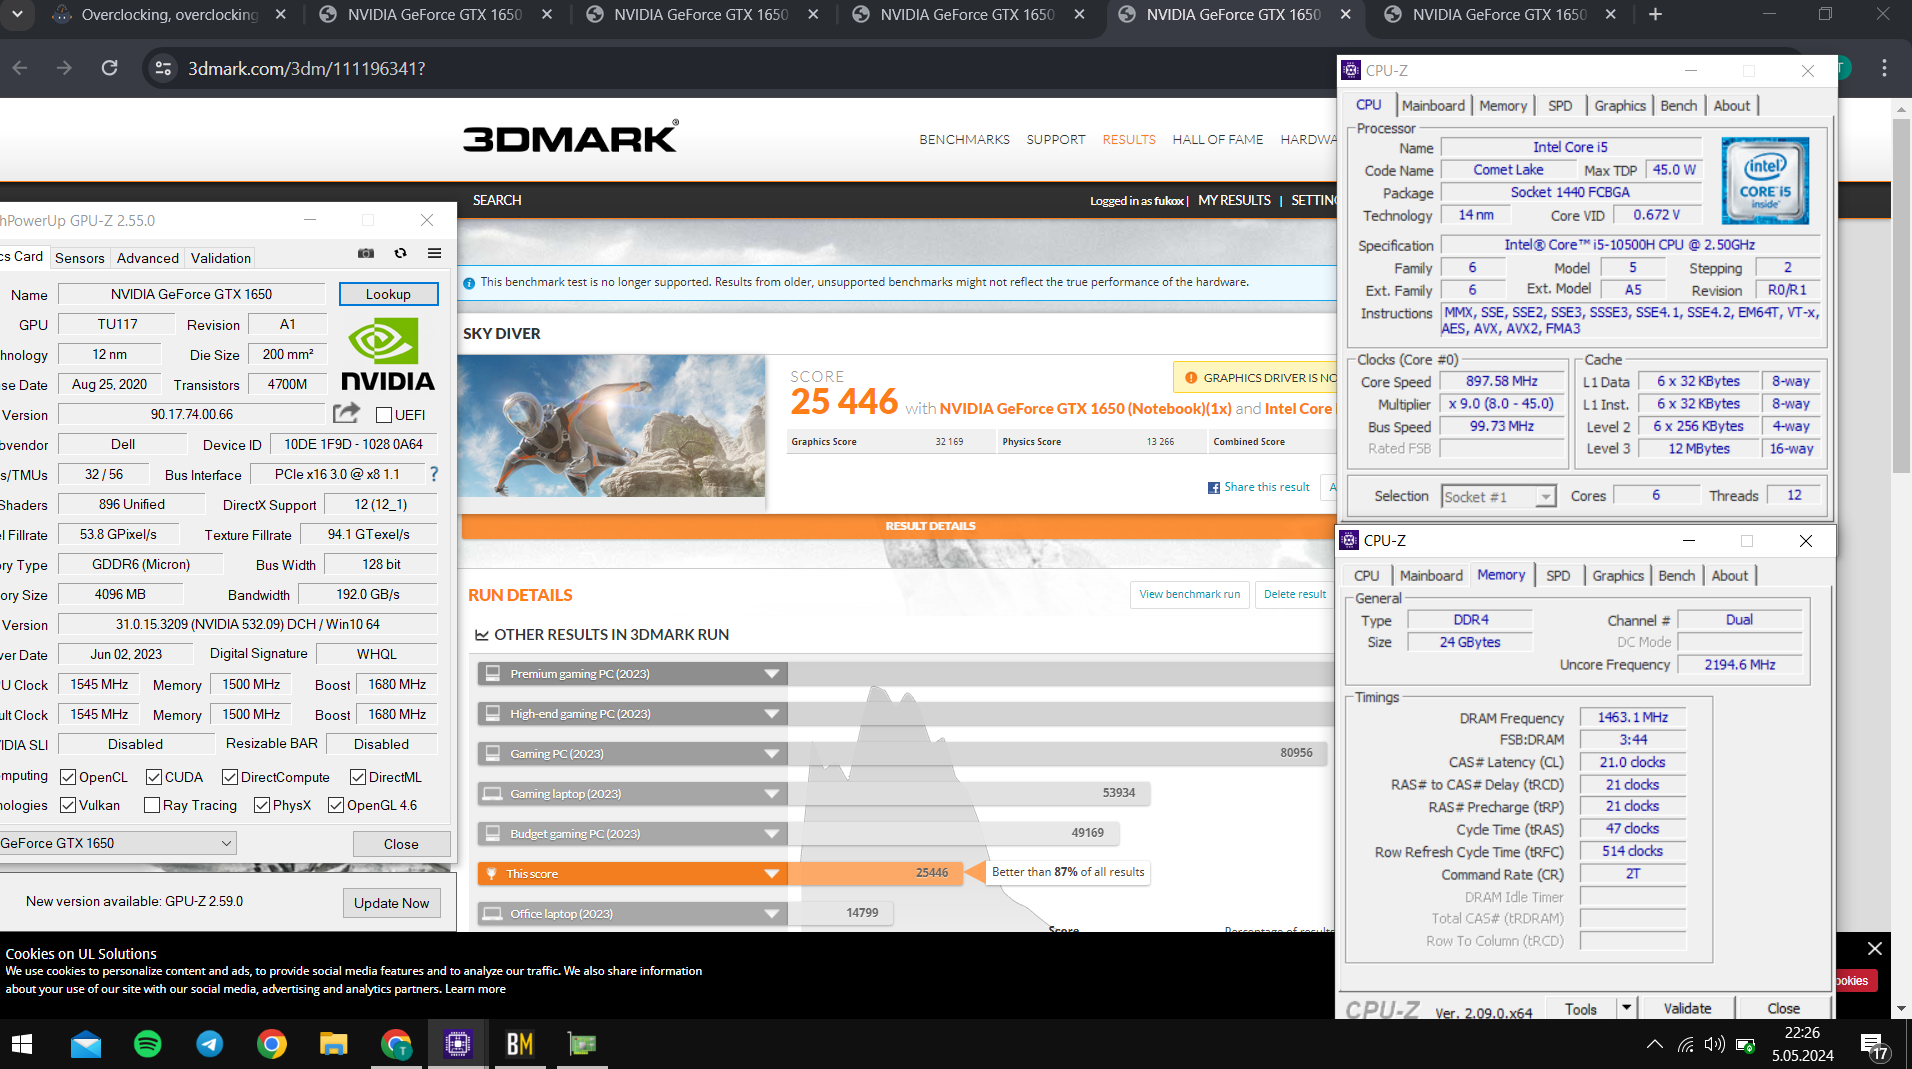Click 3DMark logo
The height and width of the screenshot is (1069, 1912).
coord(570,137)
